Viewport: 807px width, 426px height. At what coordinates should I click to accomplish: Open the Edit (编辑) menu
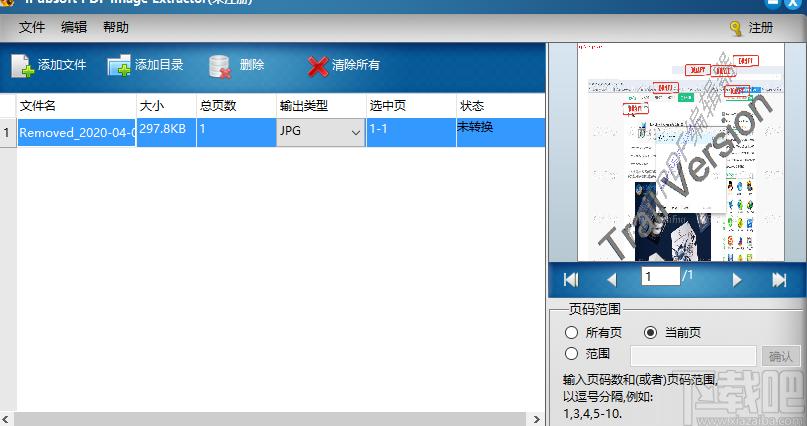pos(74,28)
